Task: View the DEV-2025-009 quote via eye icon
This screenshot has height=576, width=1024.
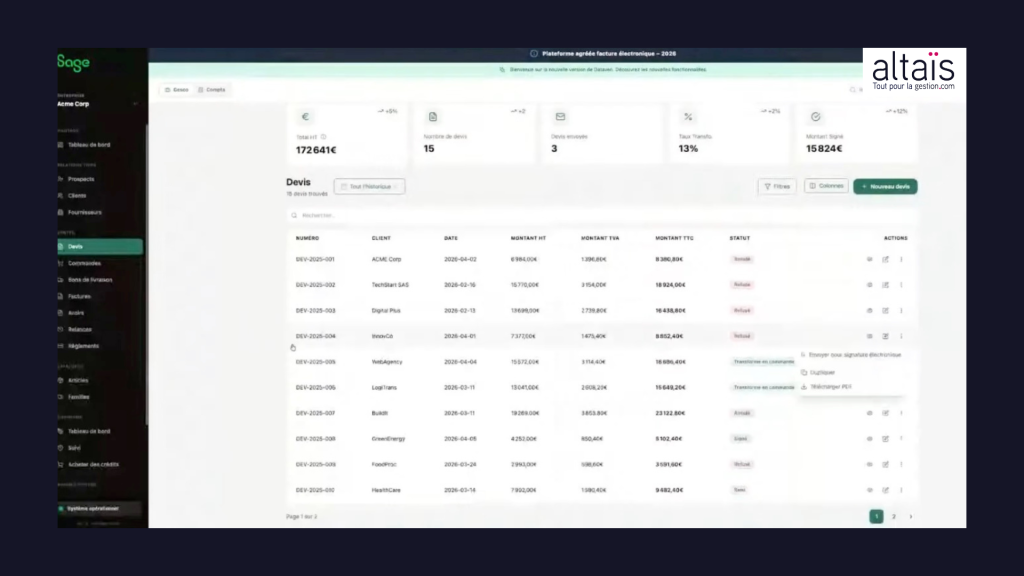Action: click(x=869, y=464)
